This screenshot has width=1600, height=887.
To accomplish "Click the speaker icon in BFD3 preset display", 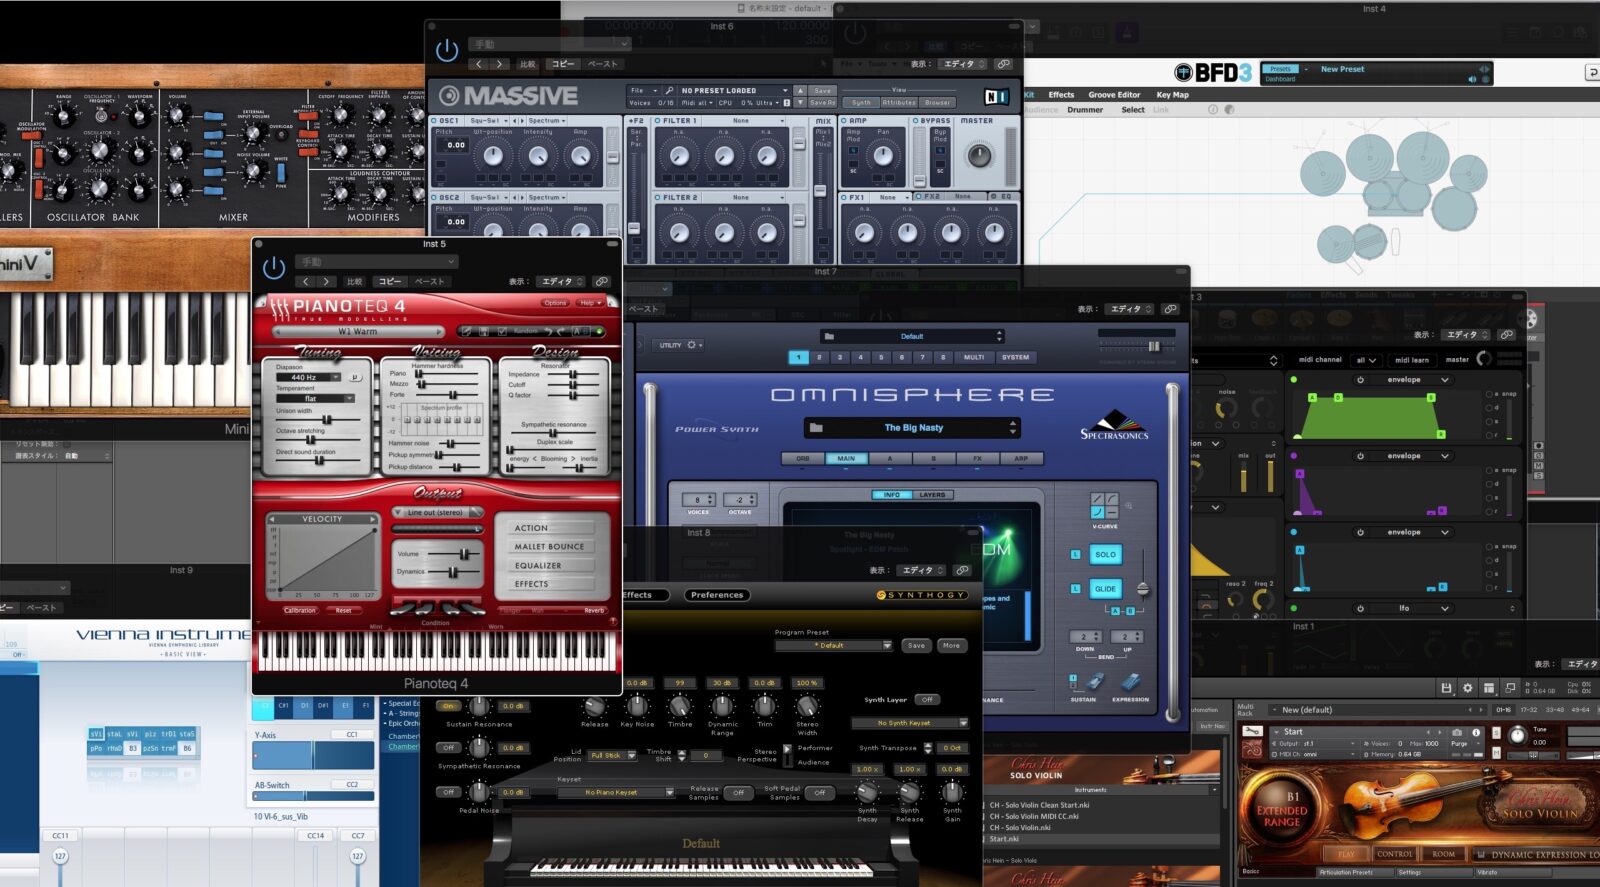I will coord(1472,79).
